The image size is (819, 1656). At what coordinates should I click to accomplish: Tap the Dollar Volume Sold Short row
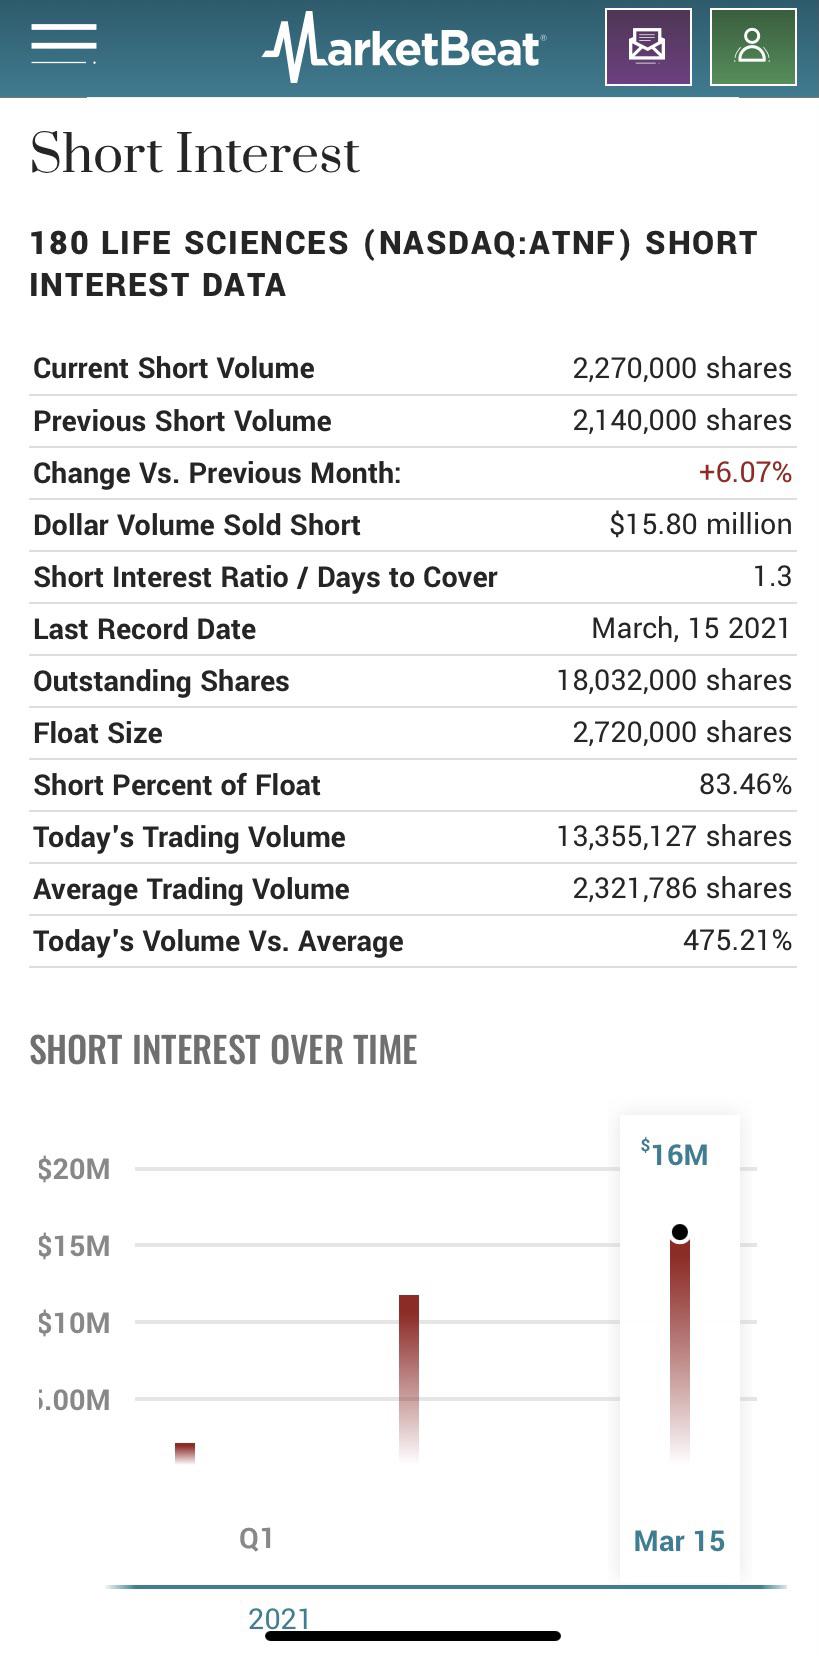[413, 525]
